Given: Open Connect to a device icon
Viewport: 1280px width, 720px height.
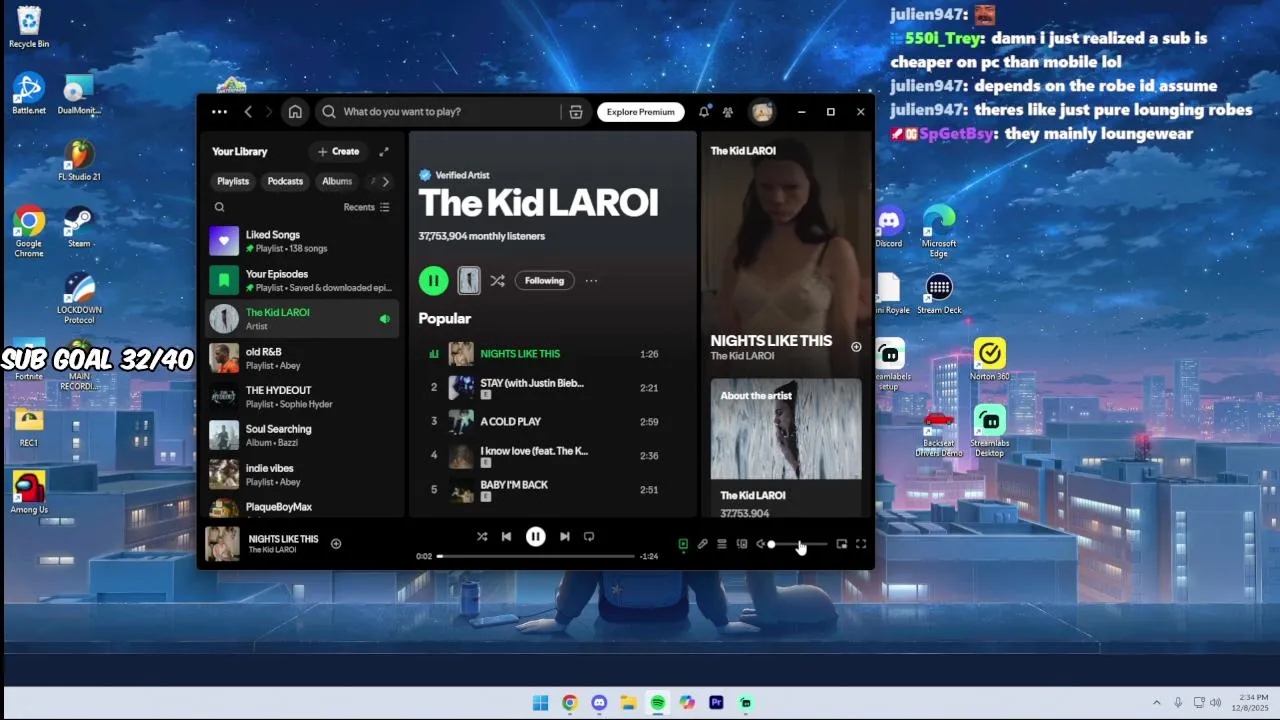Looking at the screenshot, I should [x=742, y=545].
